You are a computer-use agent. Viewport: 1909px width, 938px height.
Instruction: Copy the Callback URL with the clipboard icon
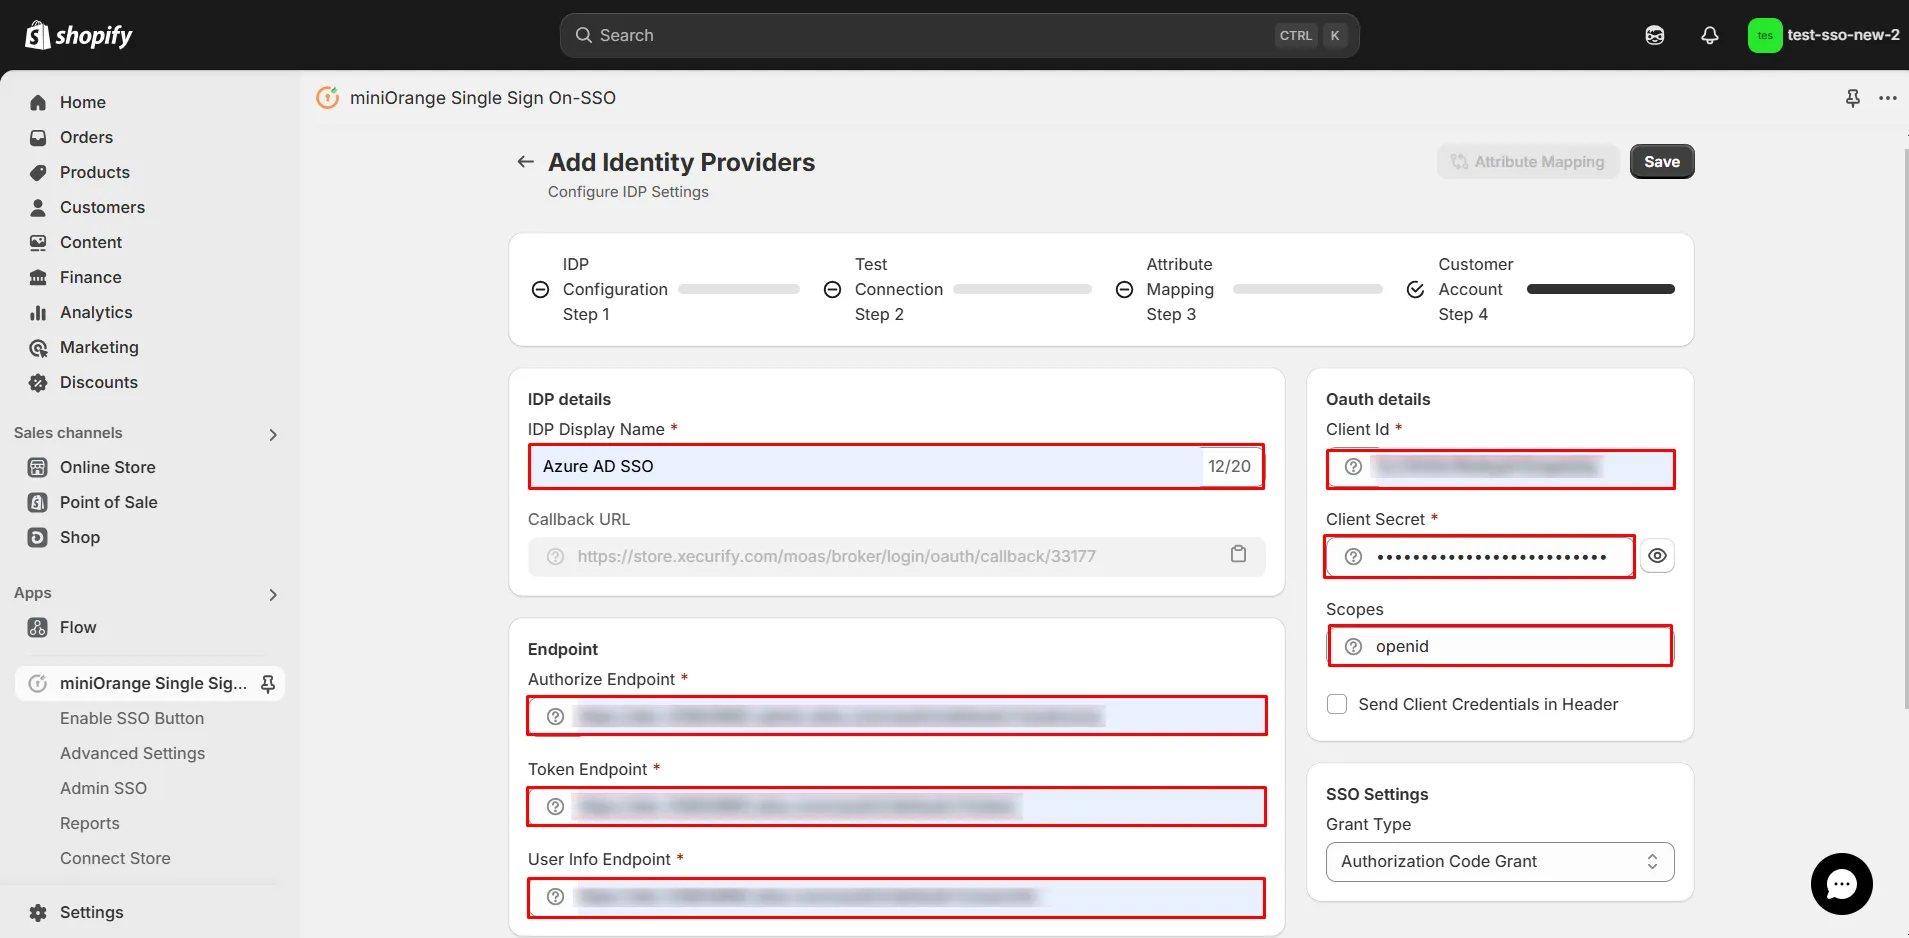pyautogui.click(x=1238, y=554)
